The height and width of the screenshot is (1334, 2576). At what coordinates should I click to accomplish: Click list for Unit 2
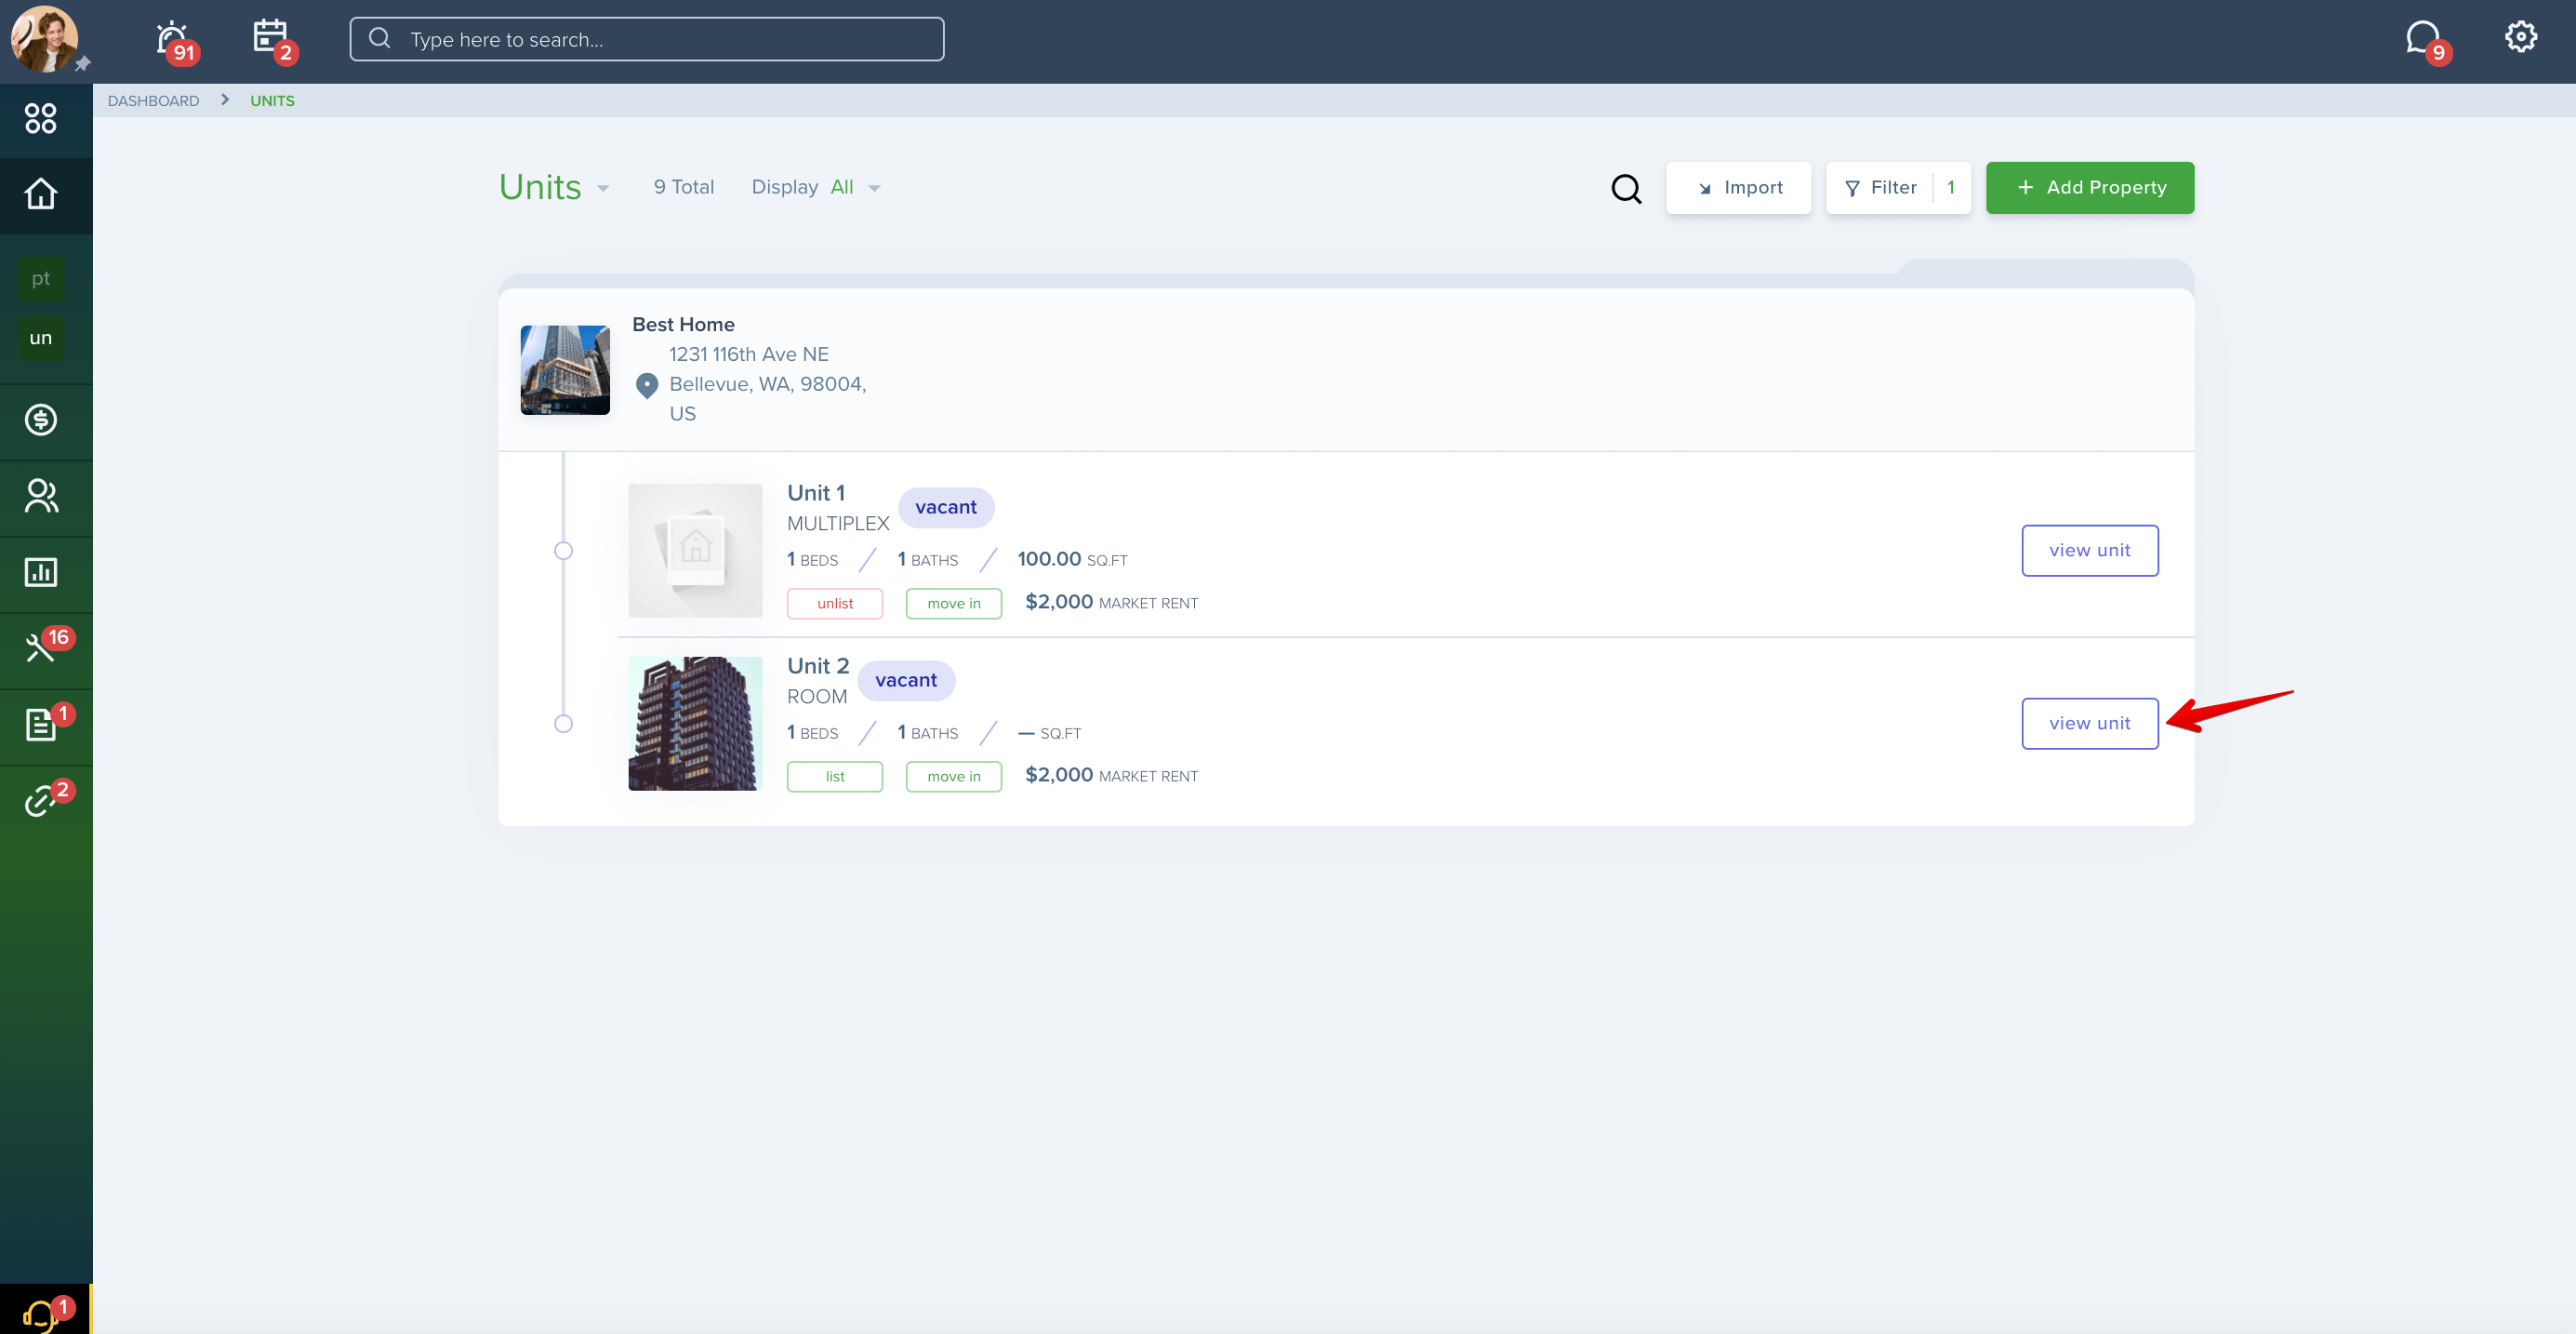(835, 777)
